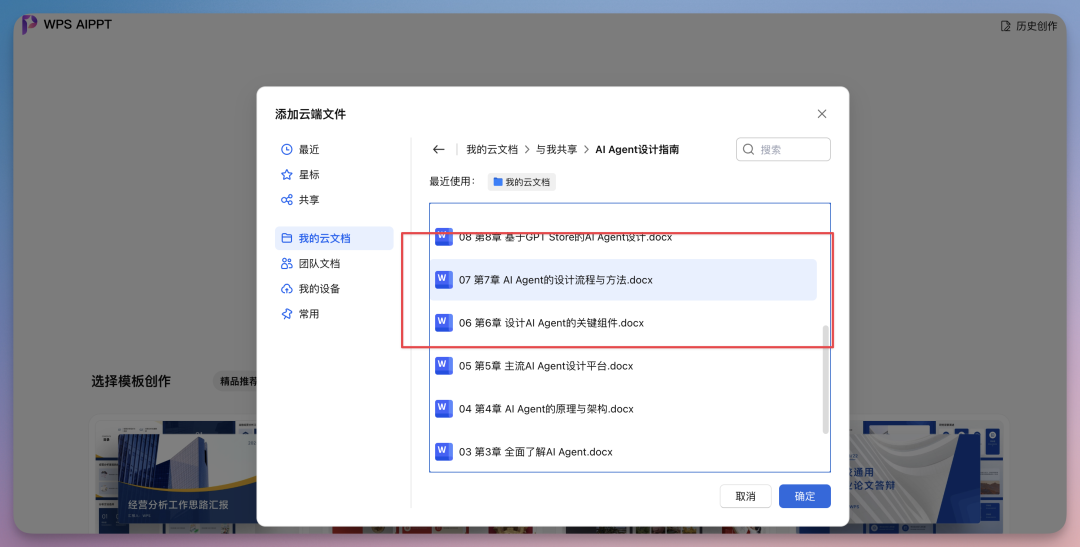Screen dimensions: 1080x547
Task: Go back with the left arrow
Action: coord(438,149)
